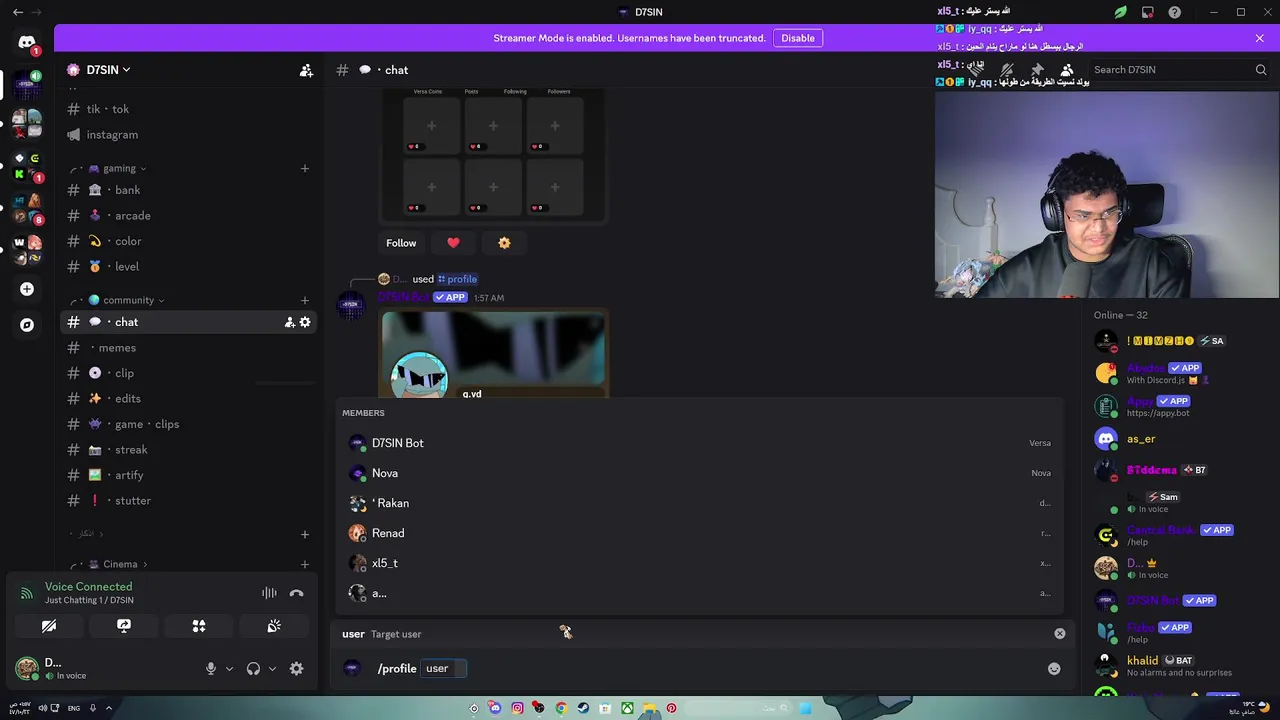Select xl5_t from members list
Viewport: 1280px width, 720px height.
point(700,563)
